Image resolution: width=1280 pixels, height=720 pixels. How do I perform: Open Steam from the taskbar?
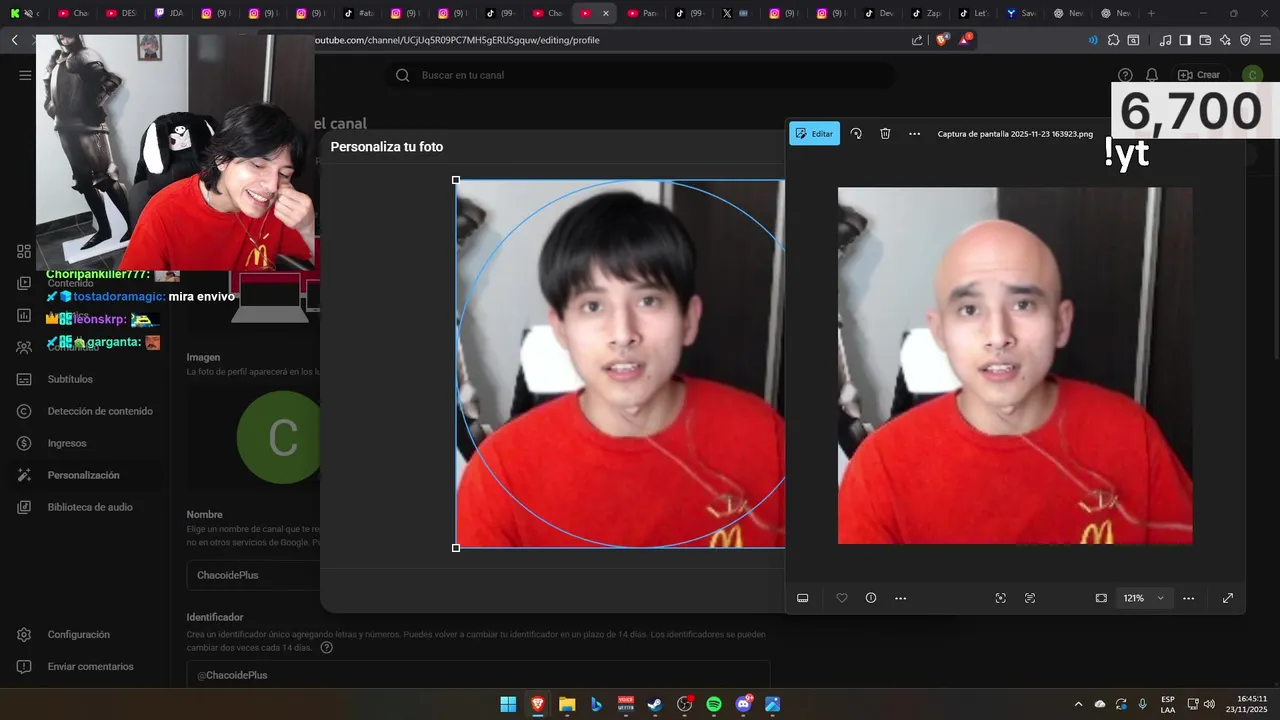[655, 704]
